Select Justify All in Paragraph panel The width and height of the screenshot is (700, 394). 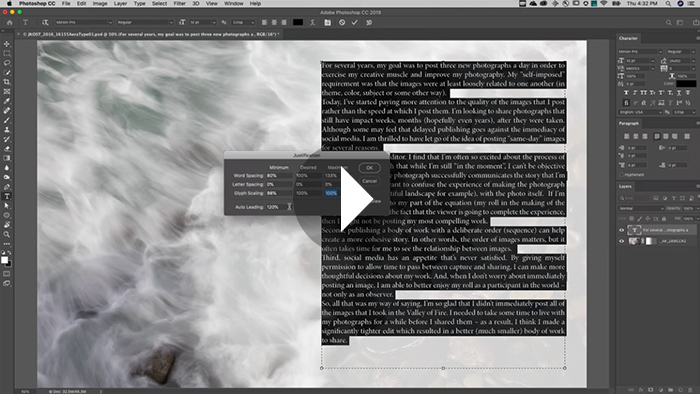click(x=687, y=137)
